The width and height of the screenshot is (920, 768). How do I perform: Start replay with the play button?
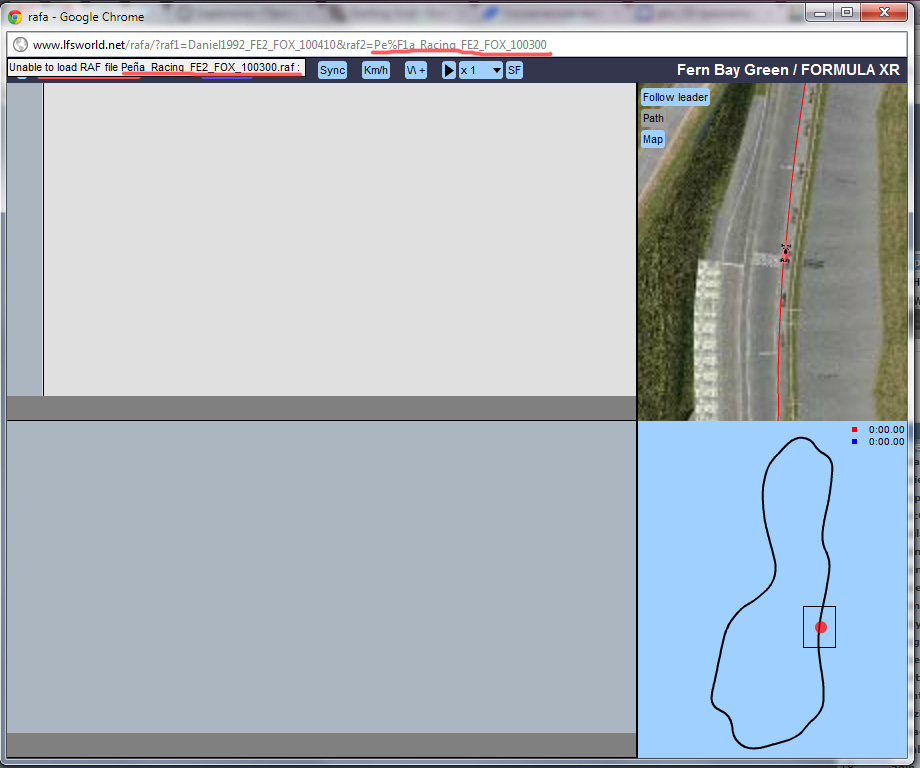tap(449, 70)
